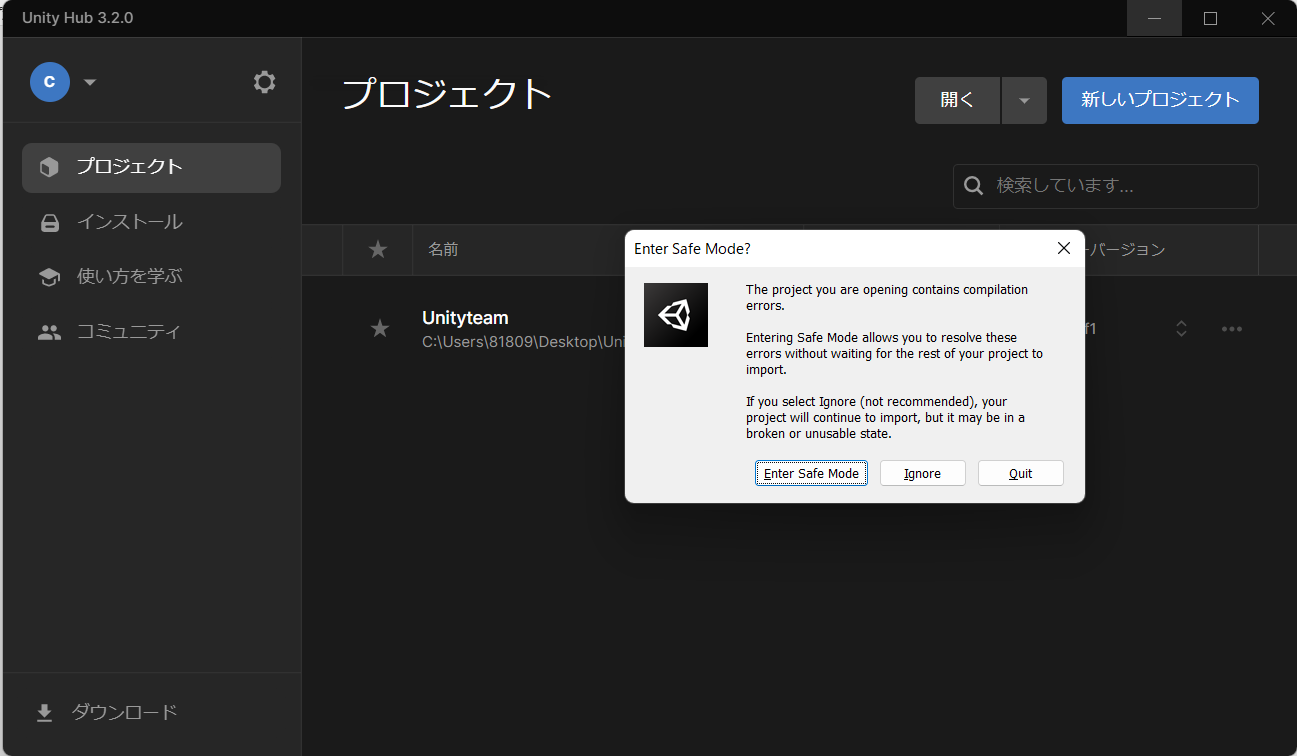1297x756 pixels.
Task: Click the 開く button
Action: [957, 100]
